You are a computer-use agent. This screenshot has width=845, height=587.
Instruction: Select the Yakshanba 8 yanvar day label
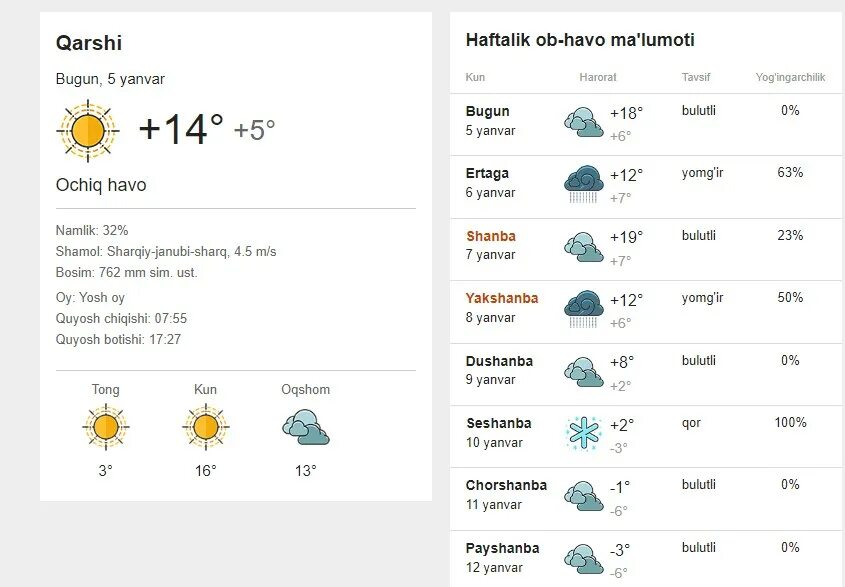point(502,308)
